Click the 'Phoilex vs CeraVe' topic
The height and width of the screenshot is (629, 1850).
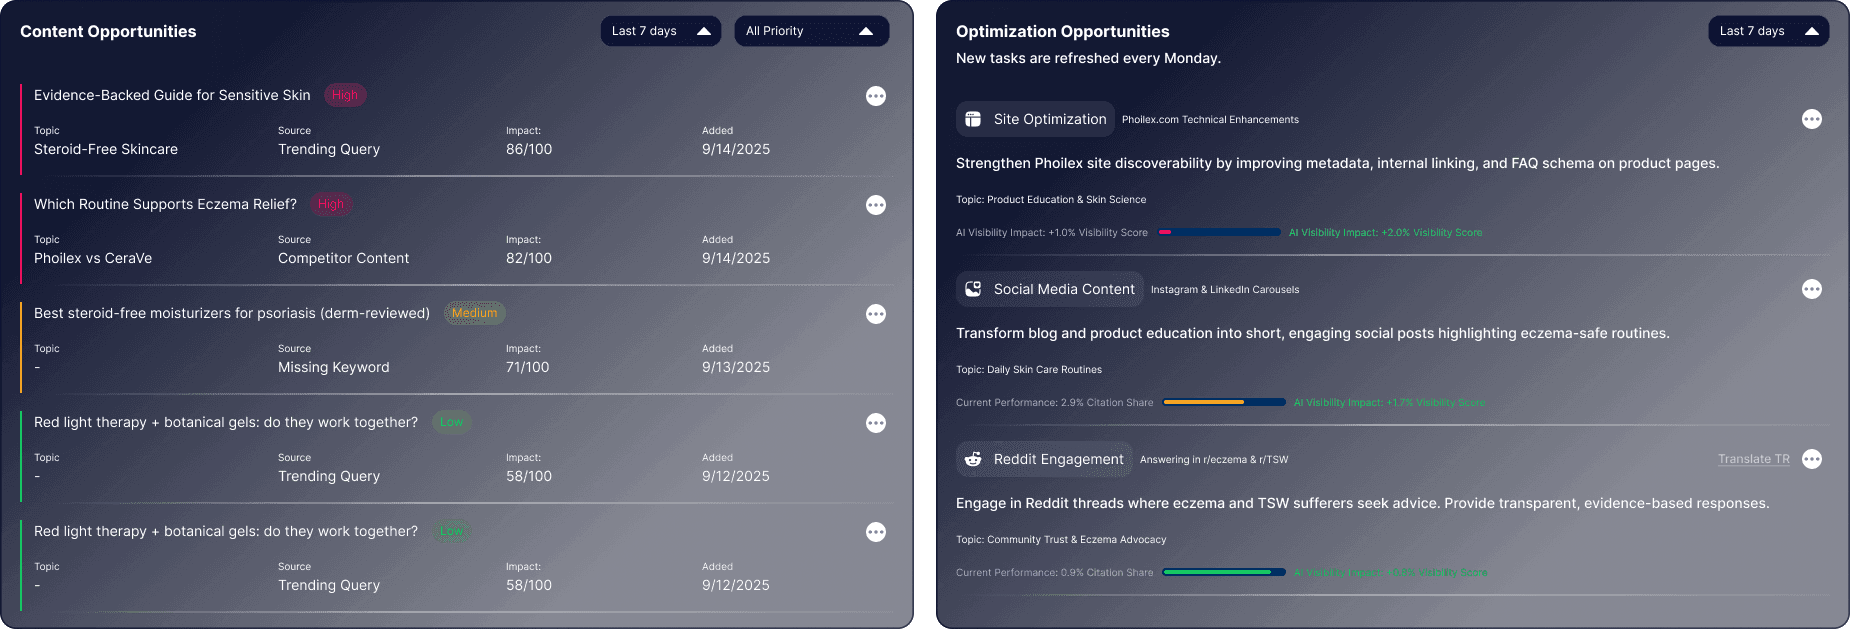point(93,258)
